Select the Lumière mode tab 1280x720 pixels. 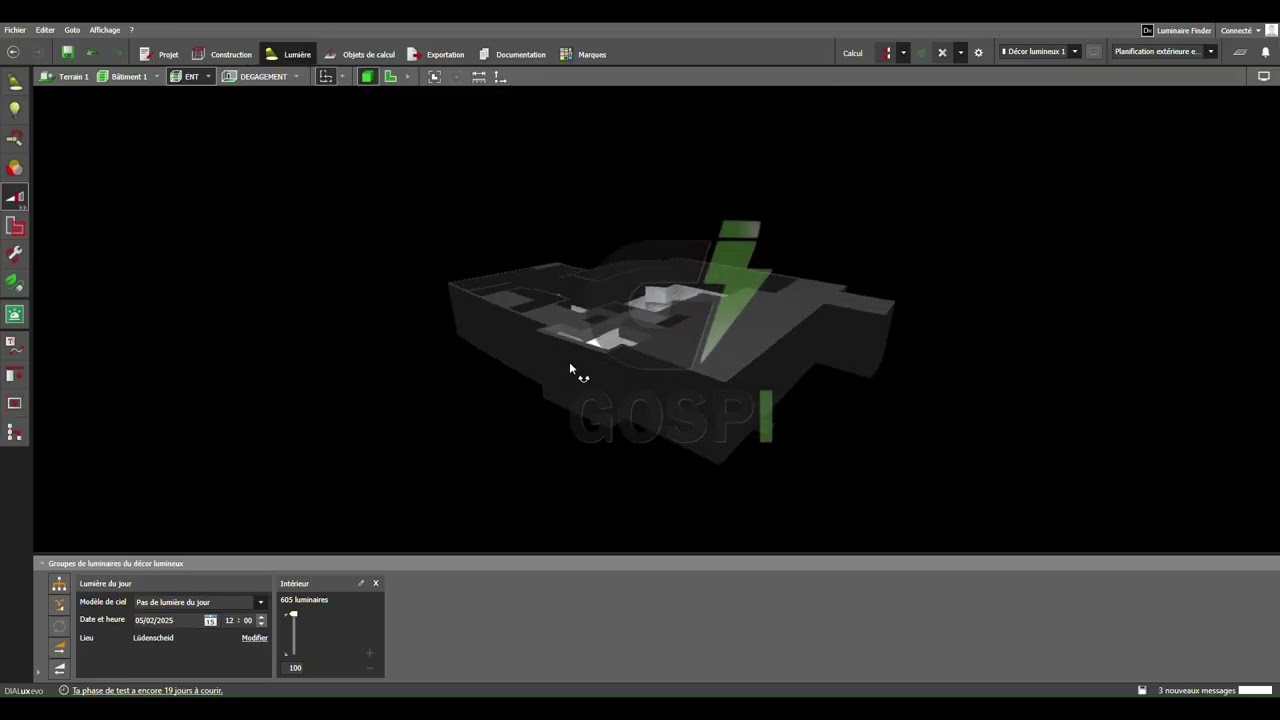(287, 54)
